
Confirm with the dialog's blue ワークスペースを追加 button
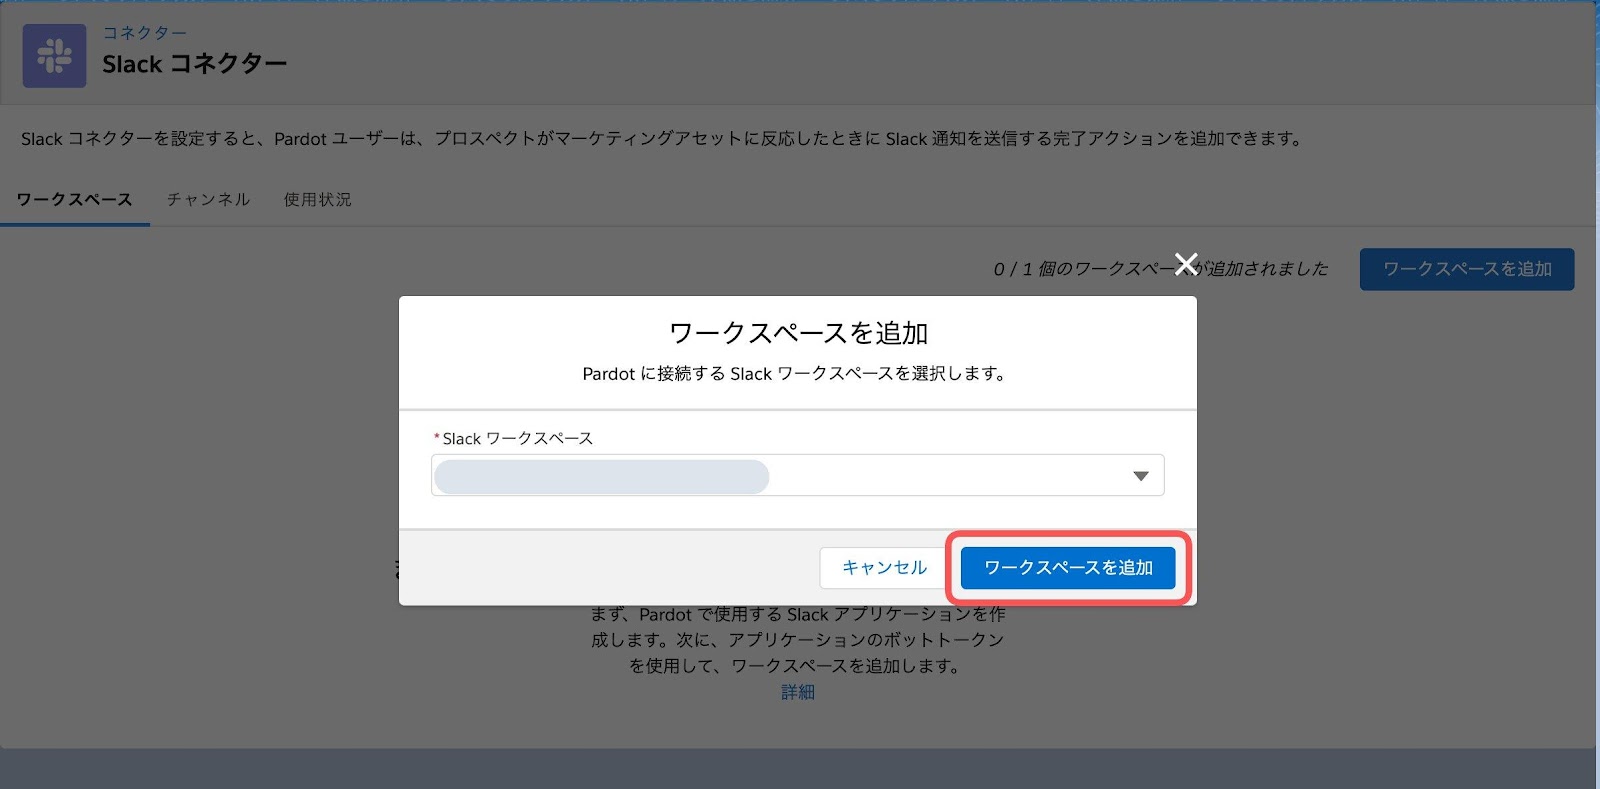1068,568
